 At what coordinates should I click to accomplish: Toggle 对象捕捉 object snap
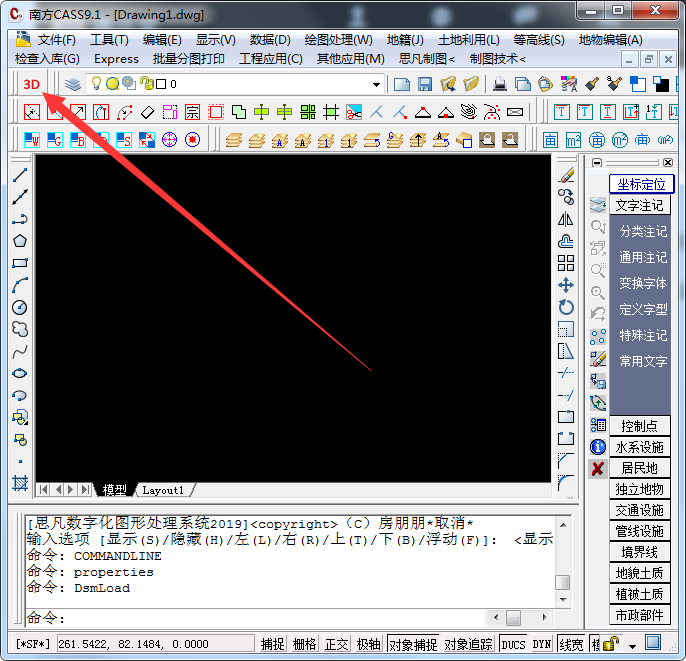[413, 644]
